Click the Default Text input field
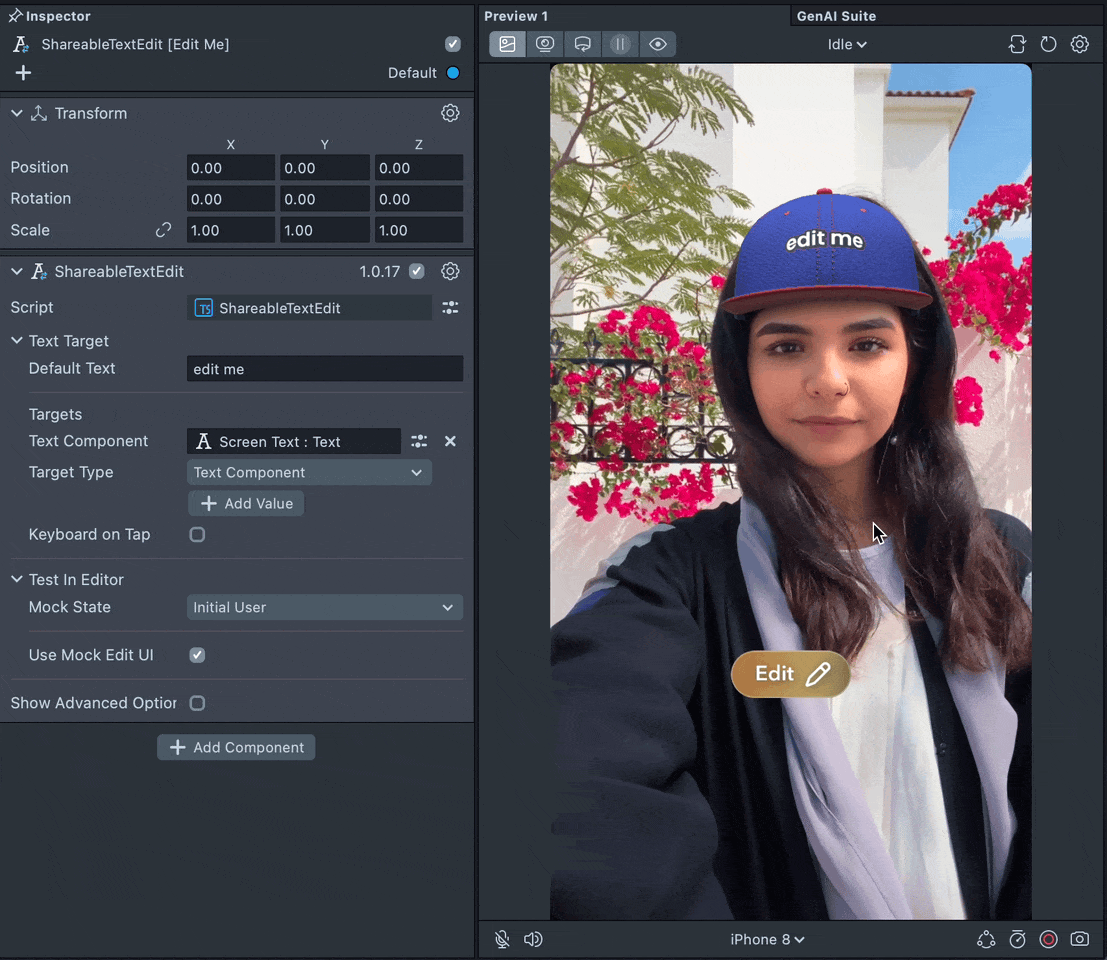Viewport: 1107px width, 960px height. (x=324, y=369)
